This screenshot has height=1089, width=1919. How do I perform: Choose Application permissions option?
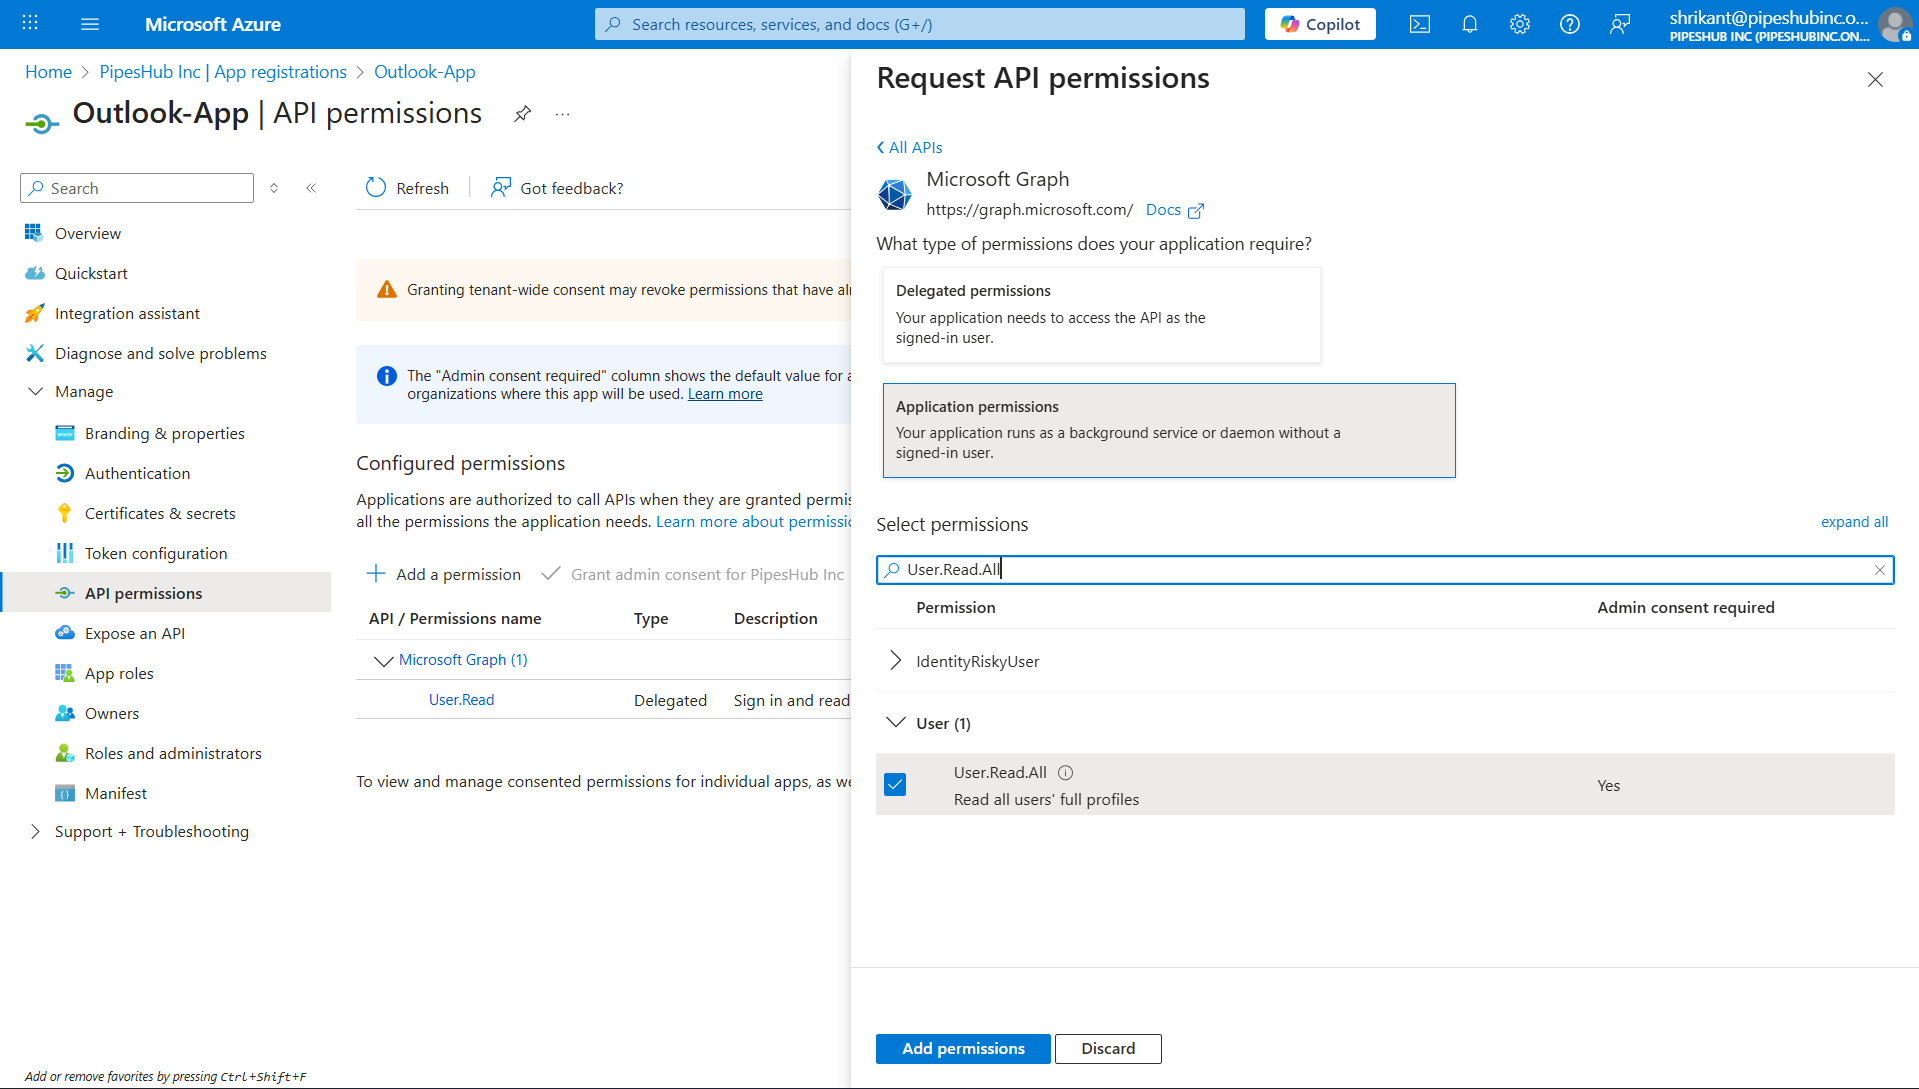point(1168,430)
